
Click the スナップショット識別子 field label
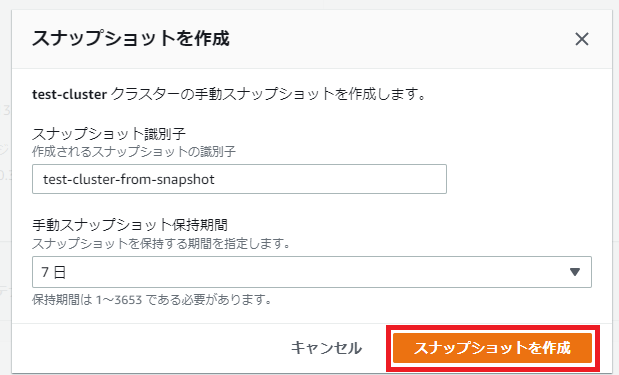(109, 134)
